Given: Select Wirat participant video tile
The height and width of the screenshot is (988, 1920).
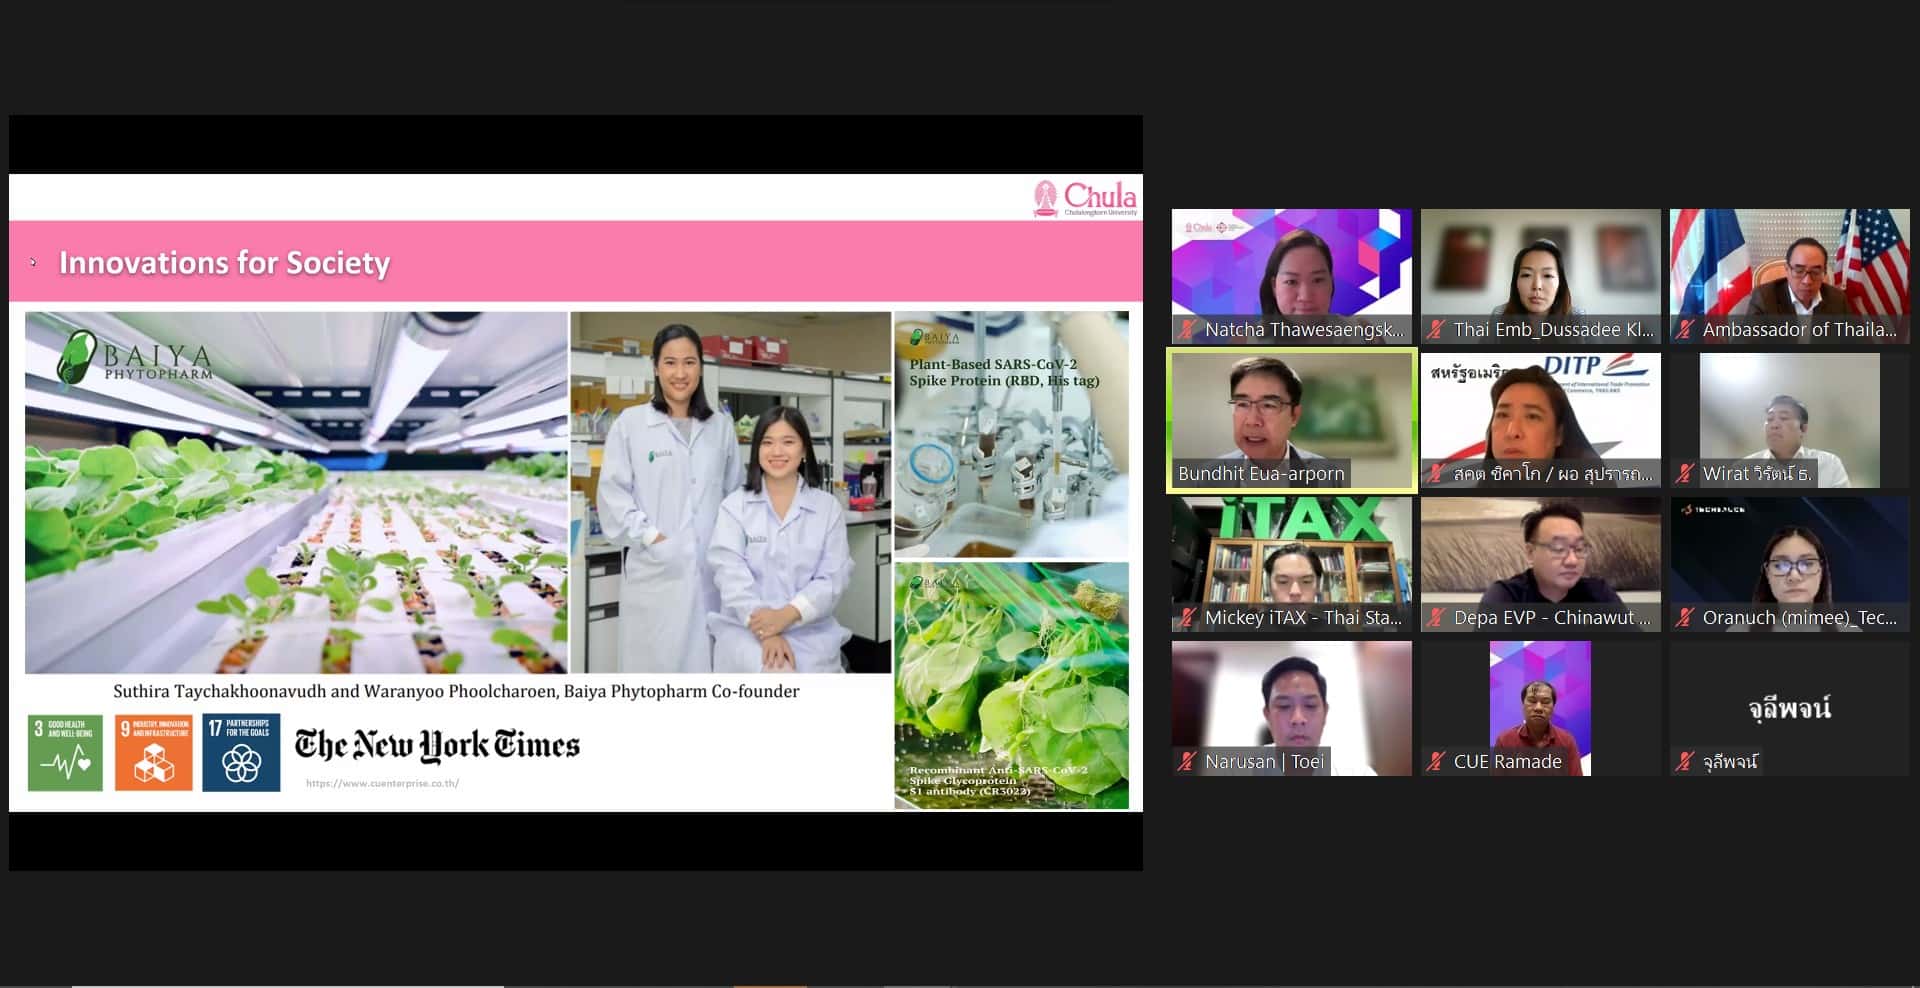Looking at the screenshot, I should [x=1789, y=420].
